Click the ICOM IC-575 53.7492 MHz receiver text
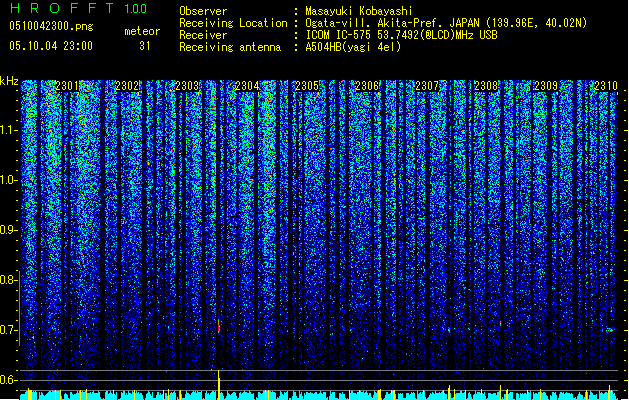This screenshot has height=400, width=629. [401, 35]
